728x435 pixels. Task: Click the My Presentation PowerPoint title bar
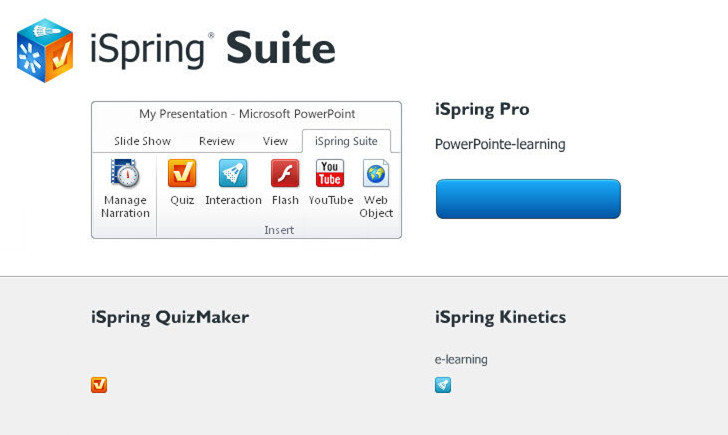[247, 114]
